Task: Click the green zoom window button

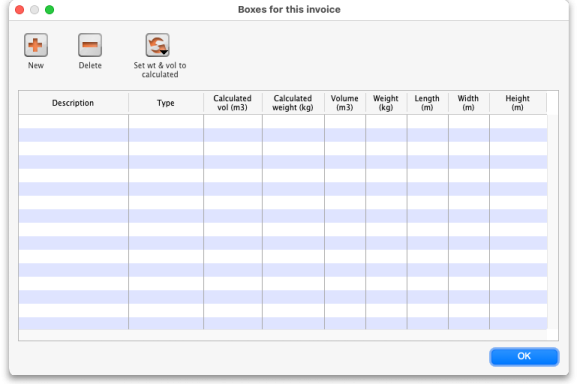Action: 49,10
